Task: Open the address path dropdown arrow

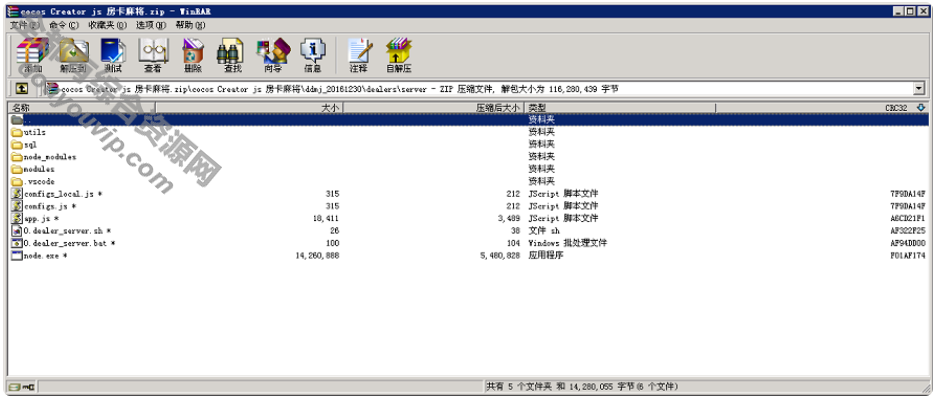Action: pos(919,88)
